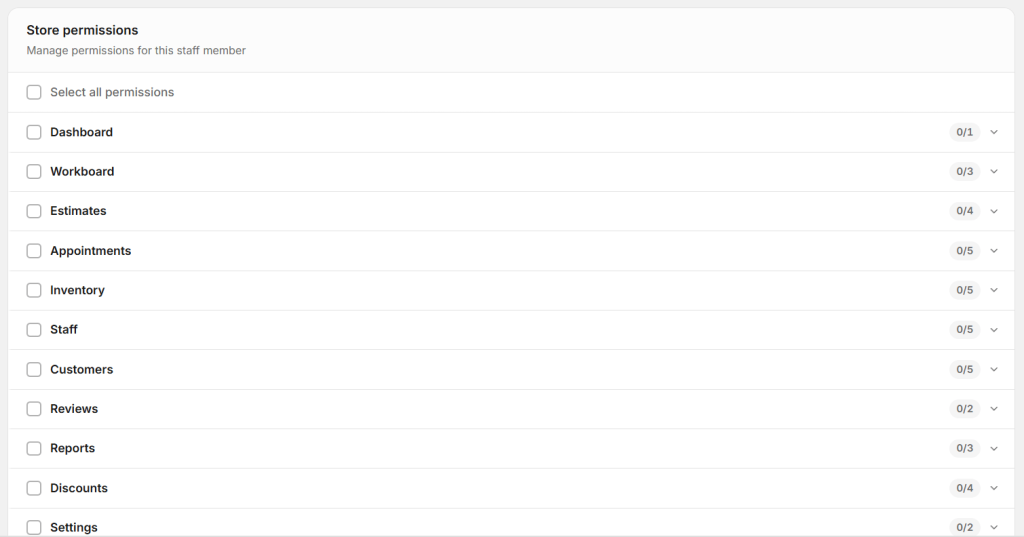The image size is (1024, 537).
Task: Enable the Dashboard permissions checkbox
Action: pyautogui.click(x=34, y=132)
